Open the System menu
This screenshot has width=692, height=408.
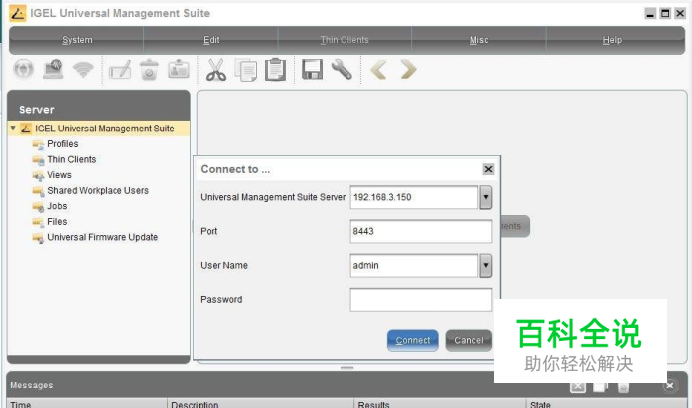tap(77, 40)
